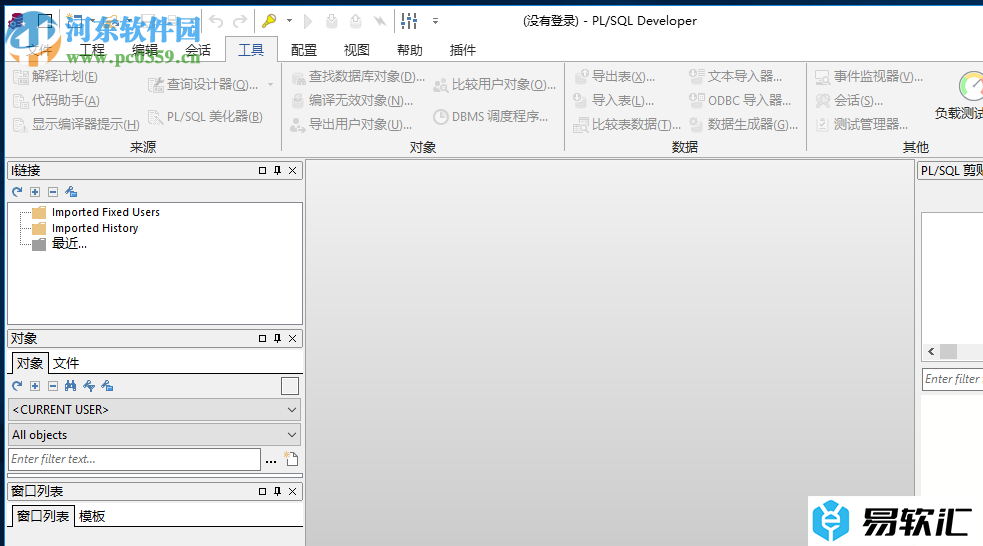The image size is (983, 546).
Task: Click refresh icon in the 对象 panel toolbar
Action: coord(17,386)
